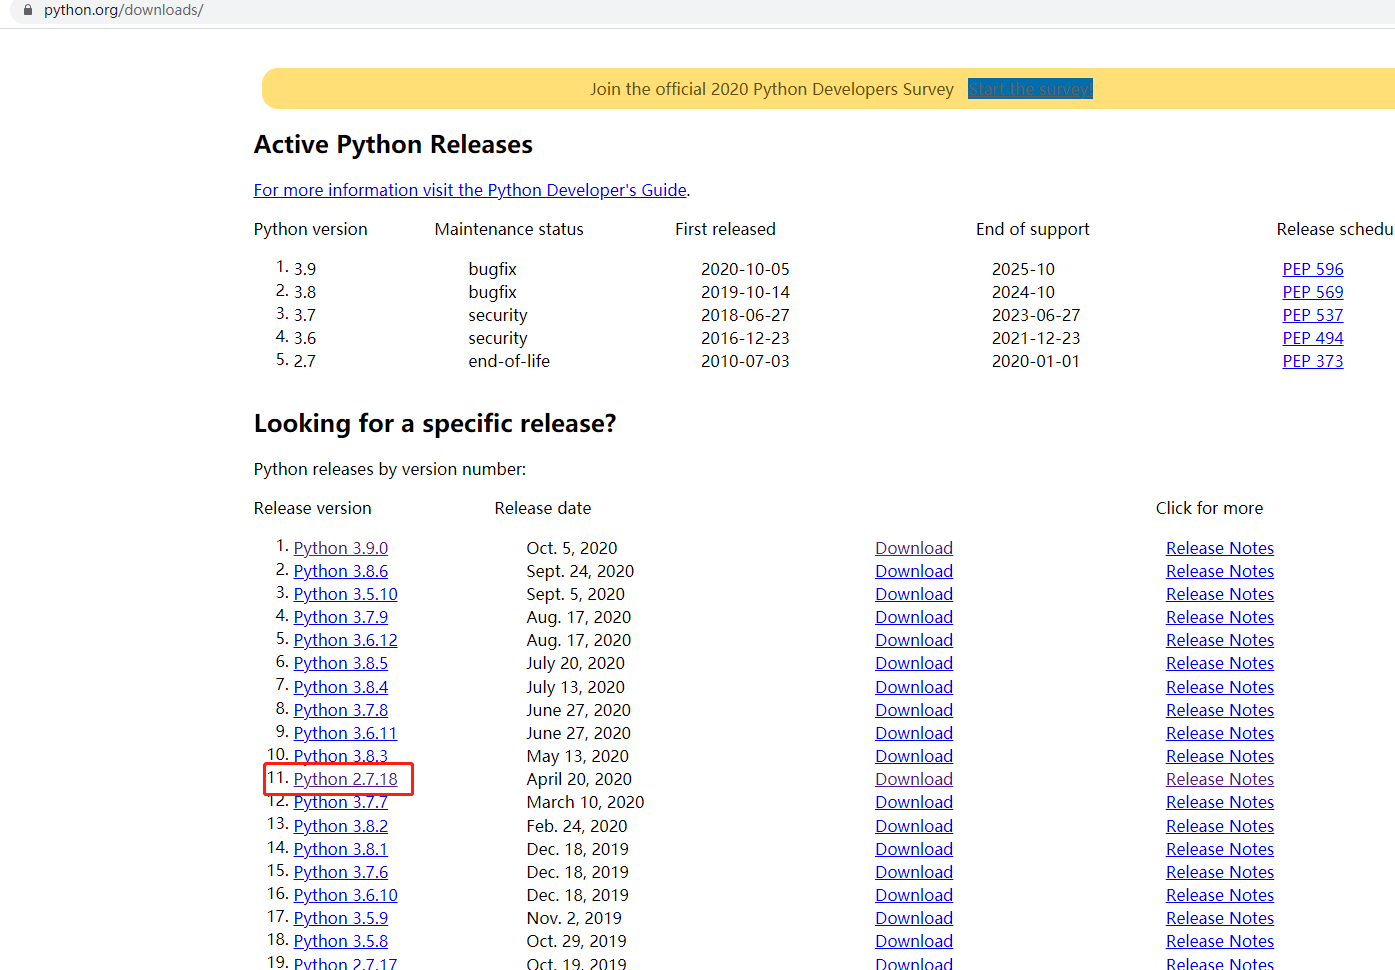Open the Python 3.6.10 release link

[x=346, y=895]
